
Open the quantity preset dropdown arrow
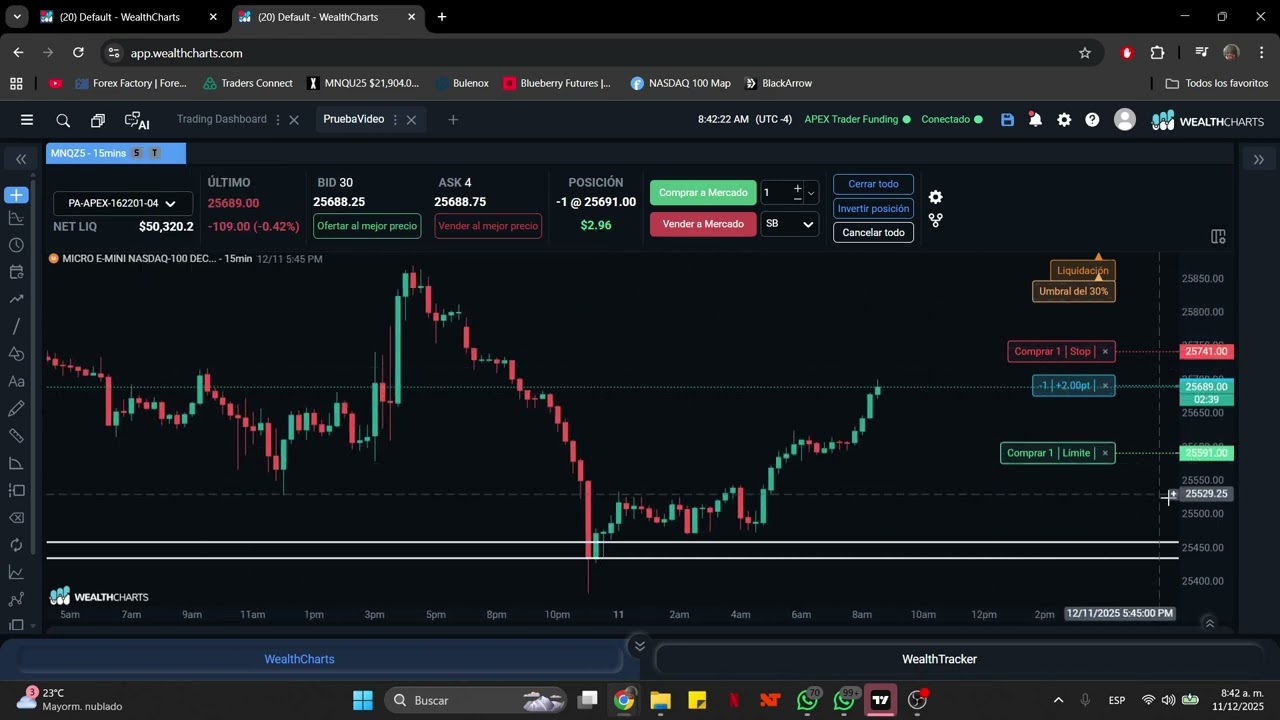click(811, 193)
